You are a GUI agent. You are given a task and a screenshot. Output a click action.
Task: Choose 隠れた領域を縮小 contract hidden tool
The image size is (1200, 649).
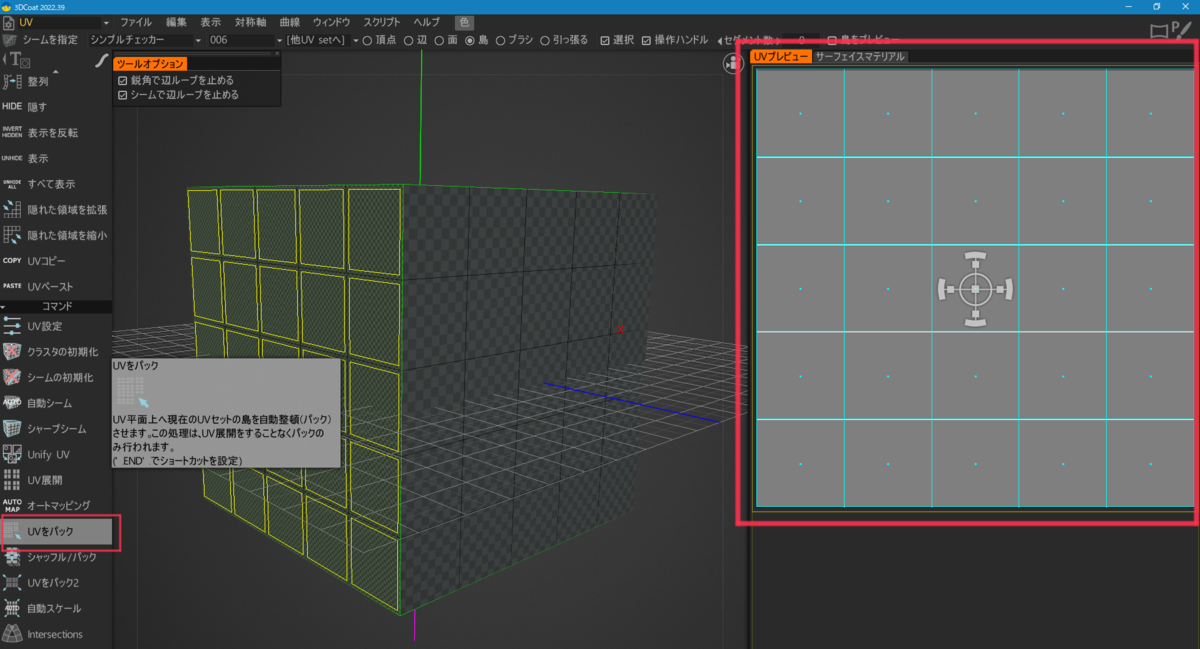[x=55, y=236]
